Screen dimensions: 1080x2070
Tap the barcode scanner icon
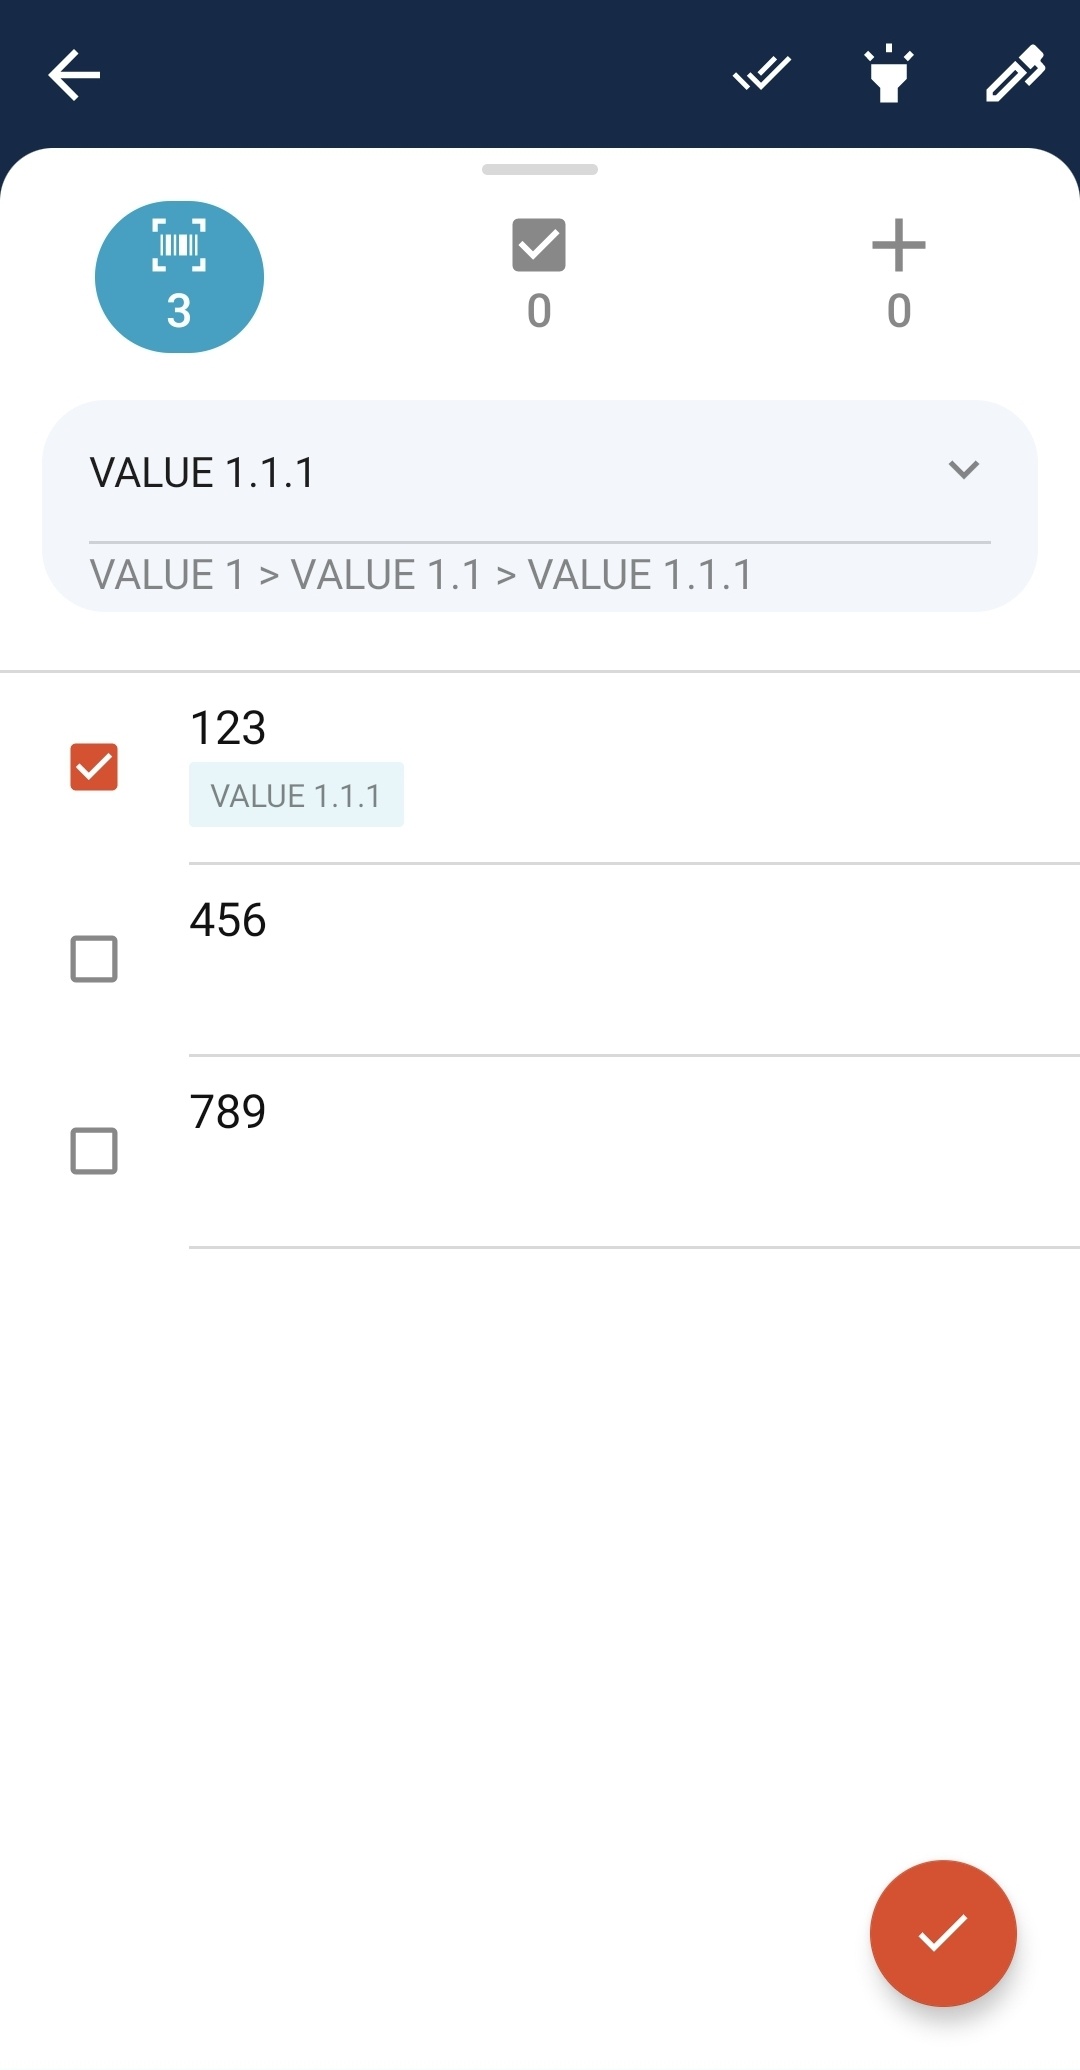(179, 245)
